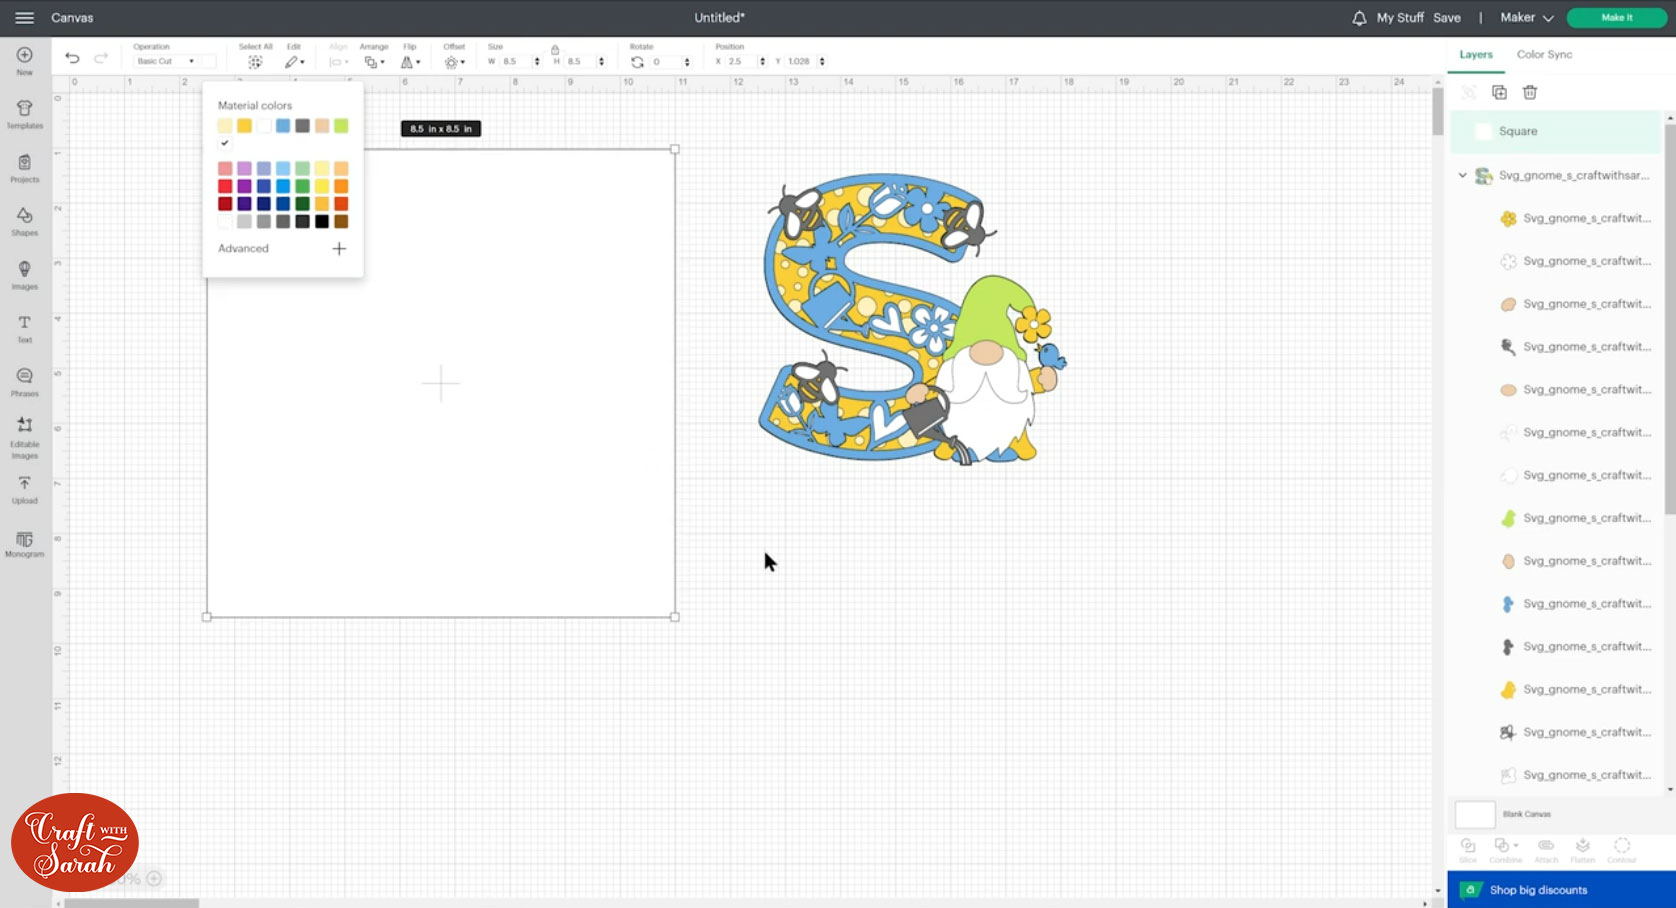
Task: Click Shop big discounts banner
Action: point(1561,889)
